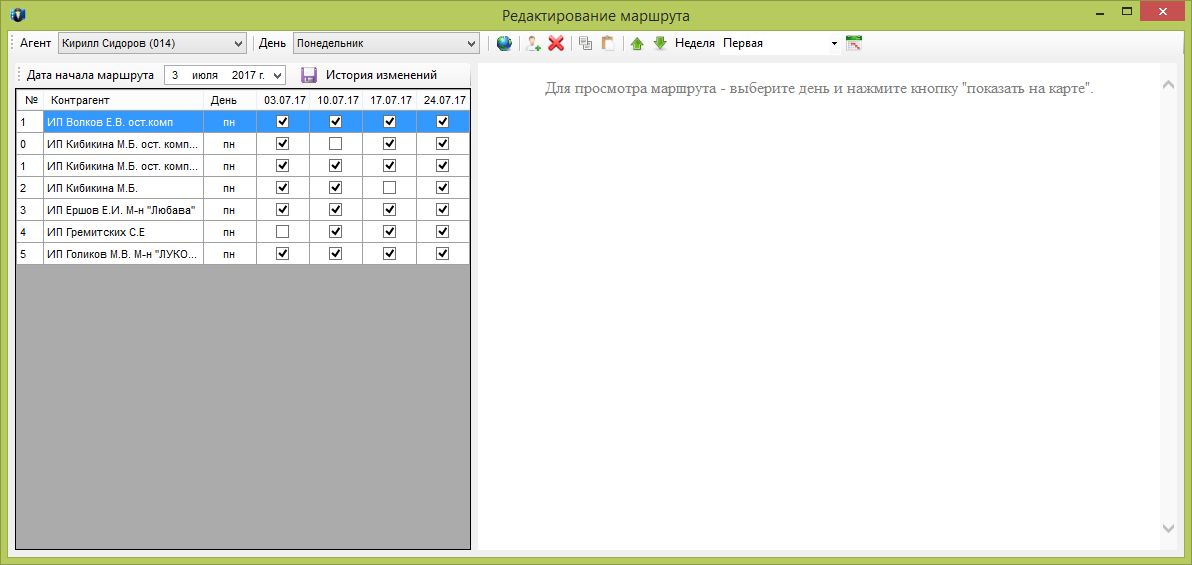1192x565 pixels.
Task: Check 10.07.17 for the row numbered 0
Action: 336,144
